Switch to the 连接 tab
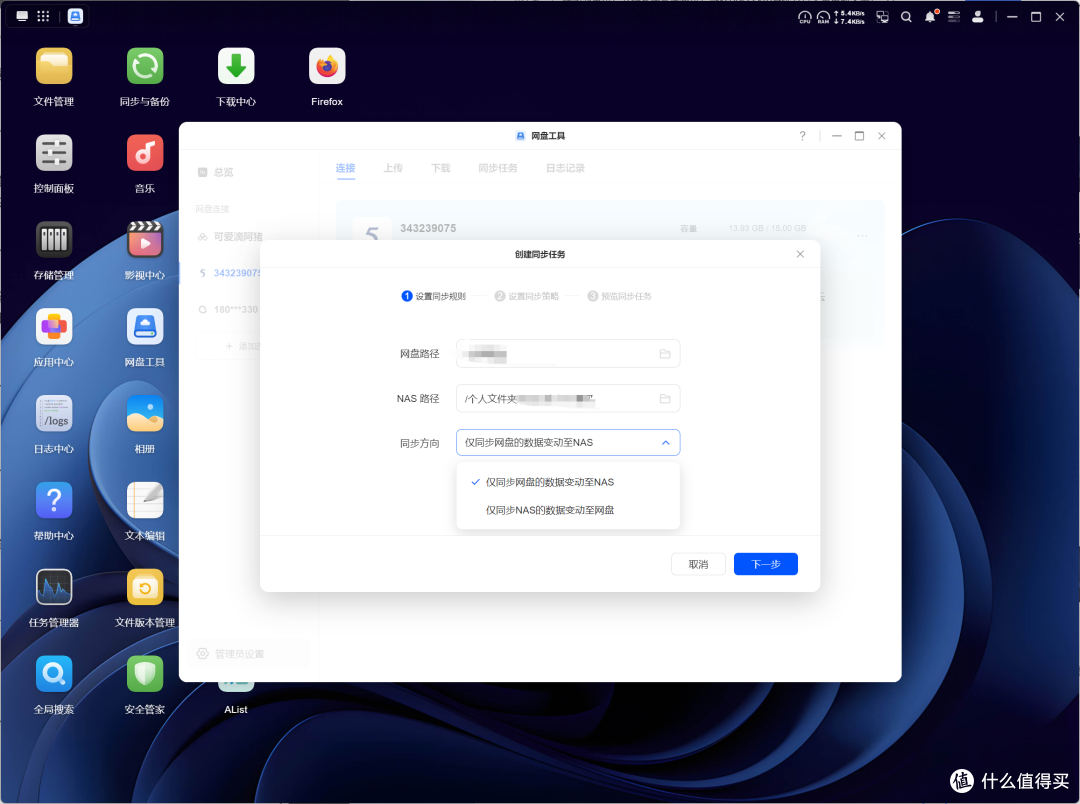 coord(345,167)
